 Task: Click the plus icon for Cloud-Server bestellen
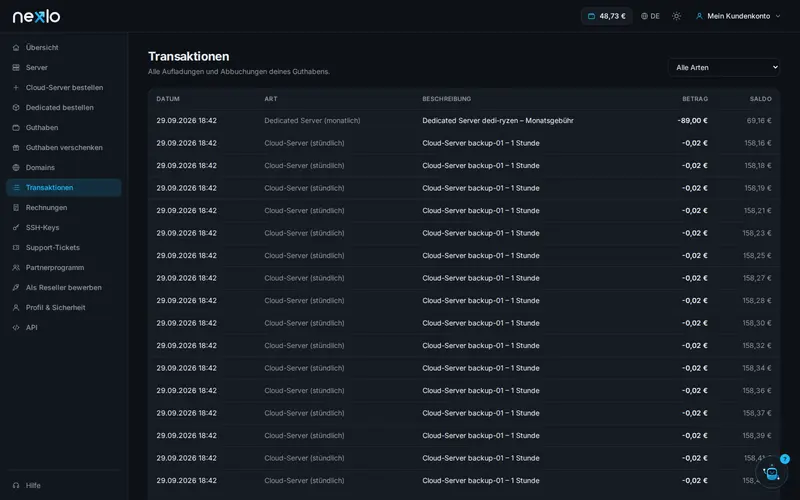pyautogui.click(x=16, y=87)
